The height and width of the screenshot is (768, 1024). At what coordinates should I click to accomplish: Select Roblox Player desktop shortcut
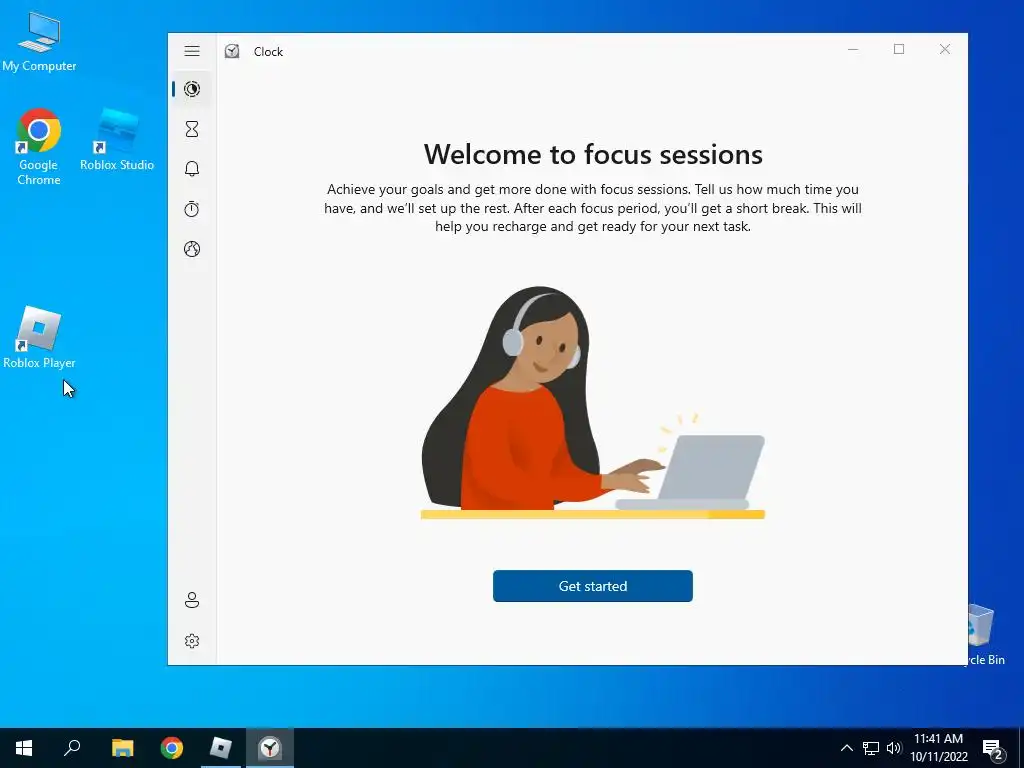(39, 338)
